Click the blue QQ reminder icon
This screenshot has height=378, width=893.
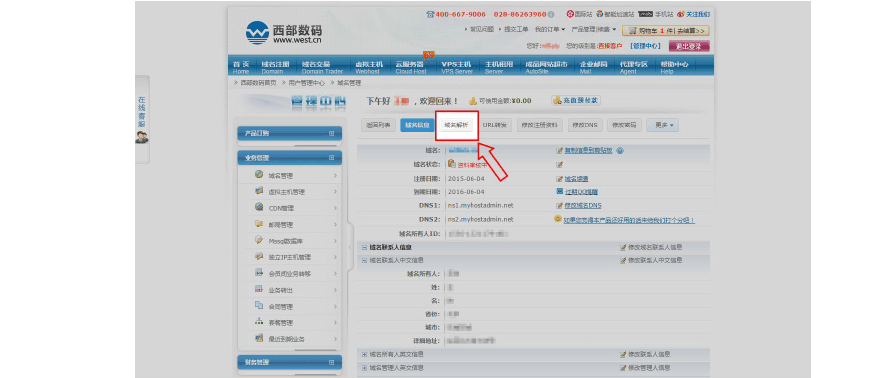[559, 192]
